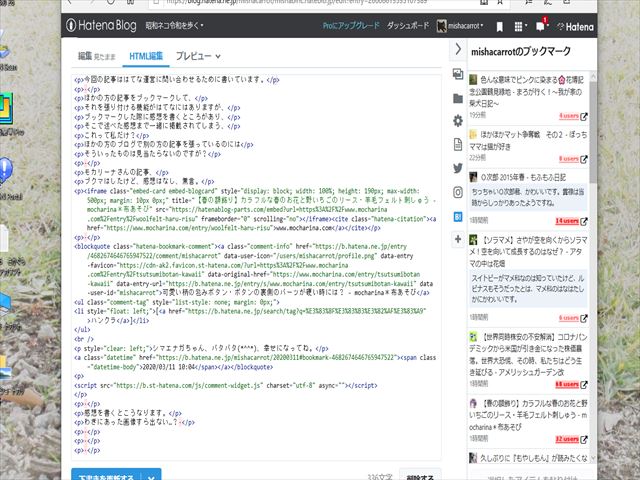This screenshot has width=640, height=480.
Task: Open the プレビュー tab dropdown
Action: tap(198, 56)
